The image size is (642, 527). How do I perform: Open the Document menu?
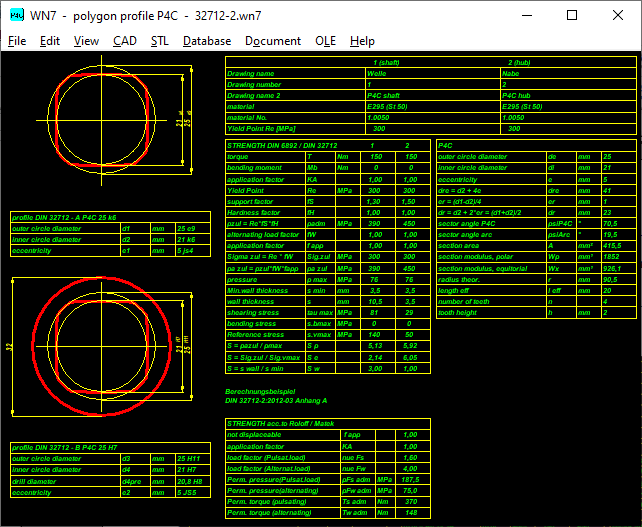(273, 41)
